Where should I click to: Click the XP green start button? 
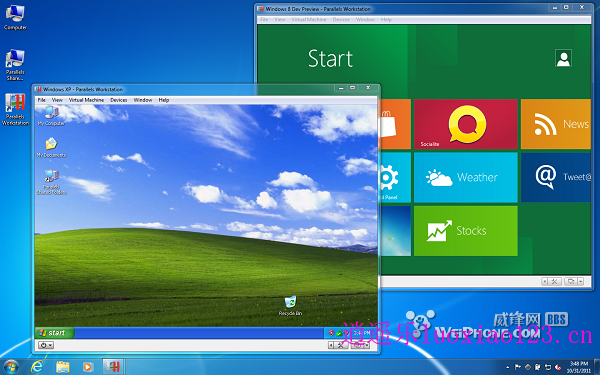[x=54, y=333]
